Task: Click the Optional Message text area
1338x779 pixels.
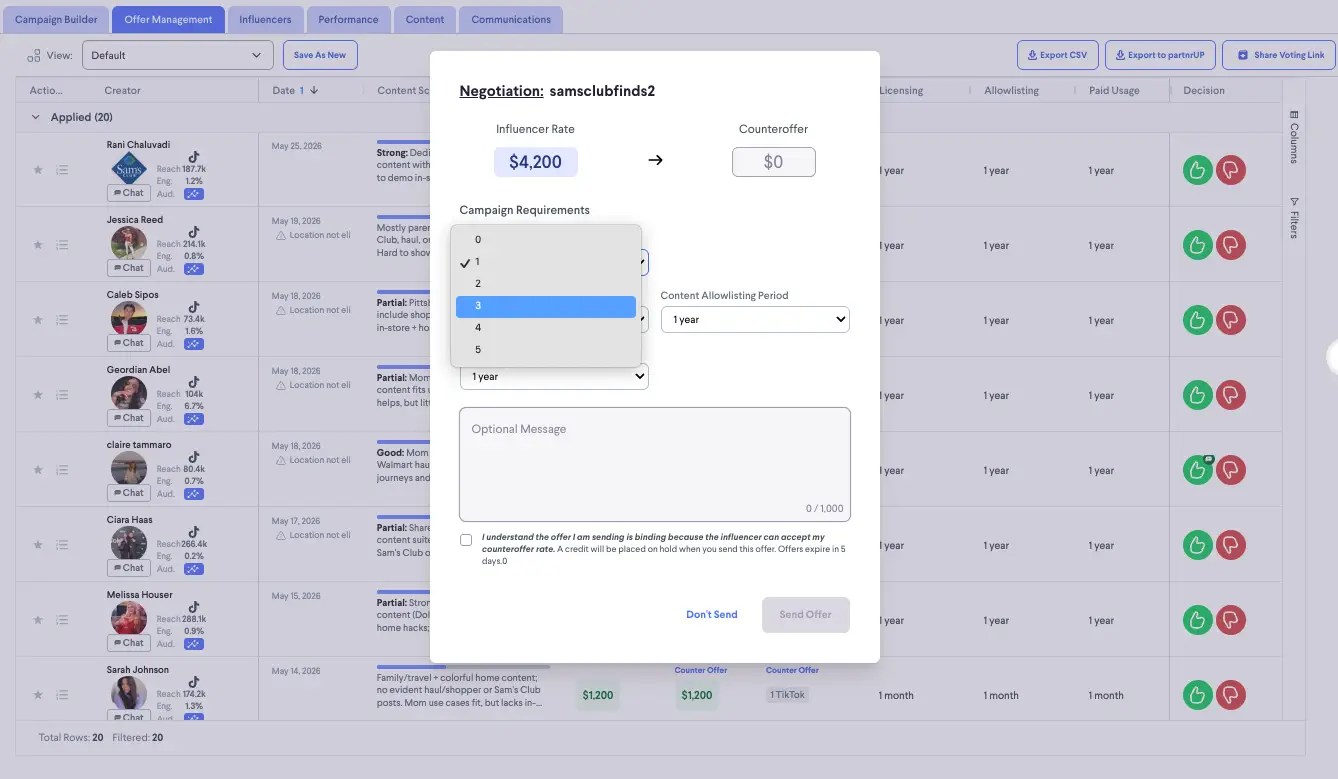Action: pyautogui.click(x=655, y=464)
